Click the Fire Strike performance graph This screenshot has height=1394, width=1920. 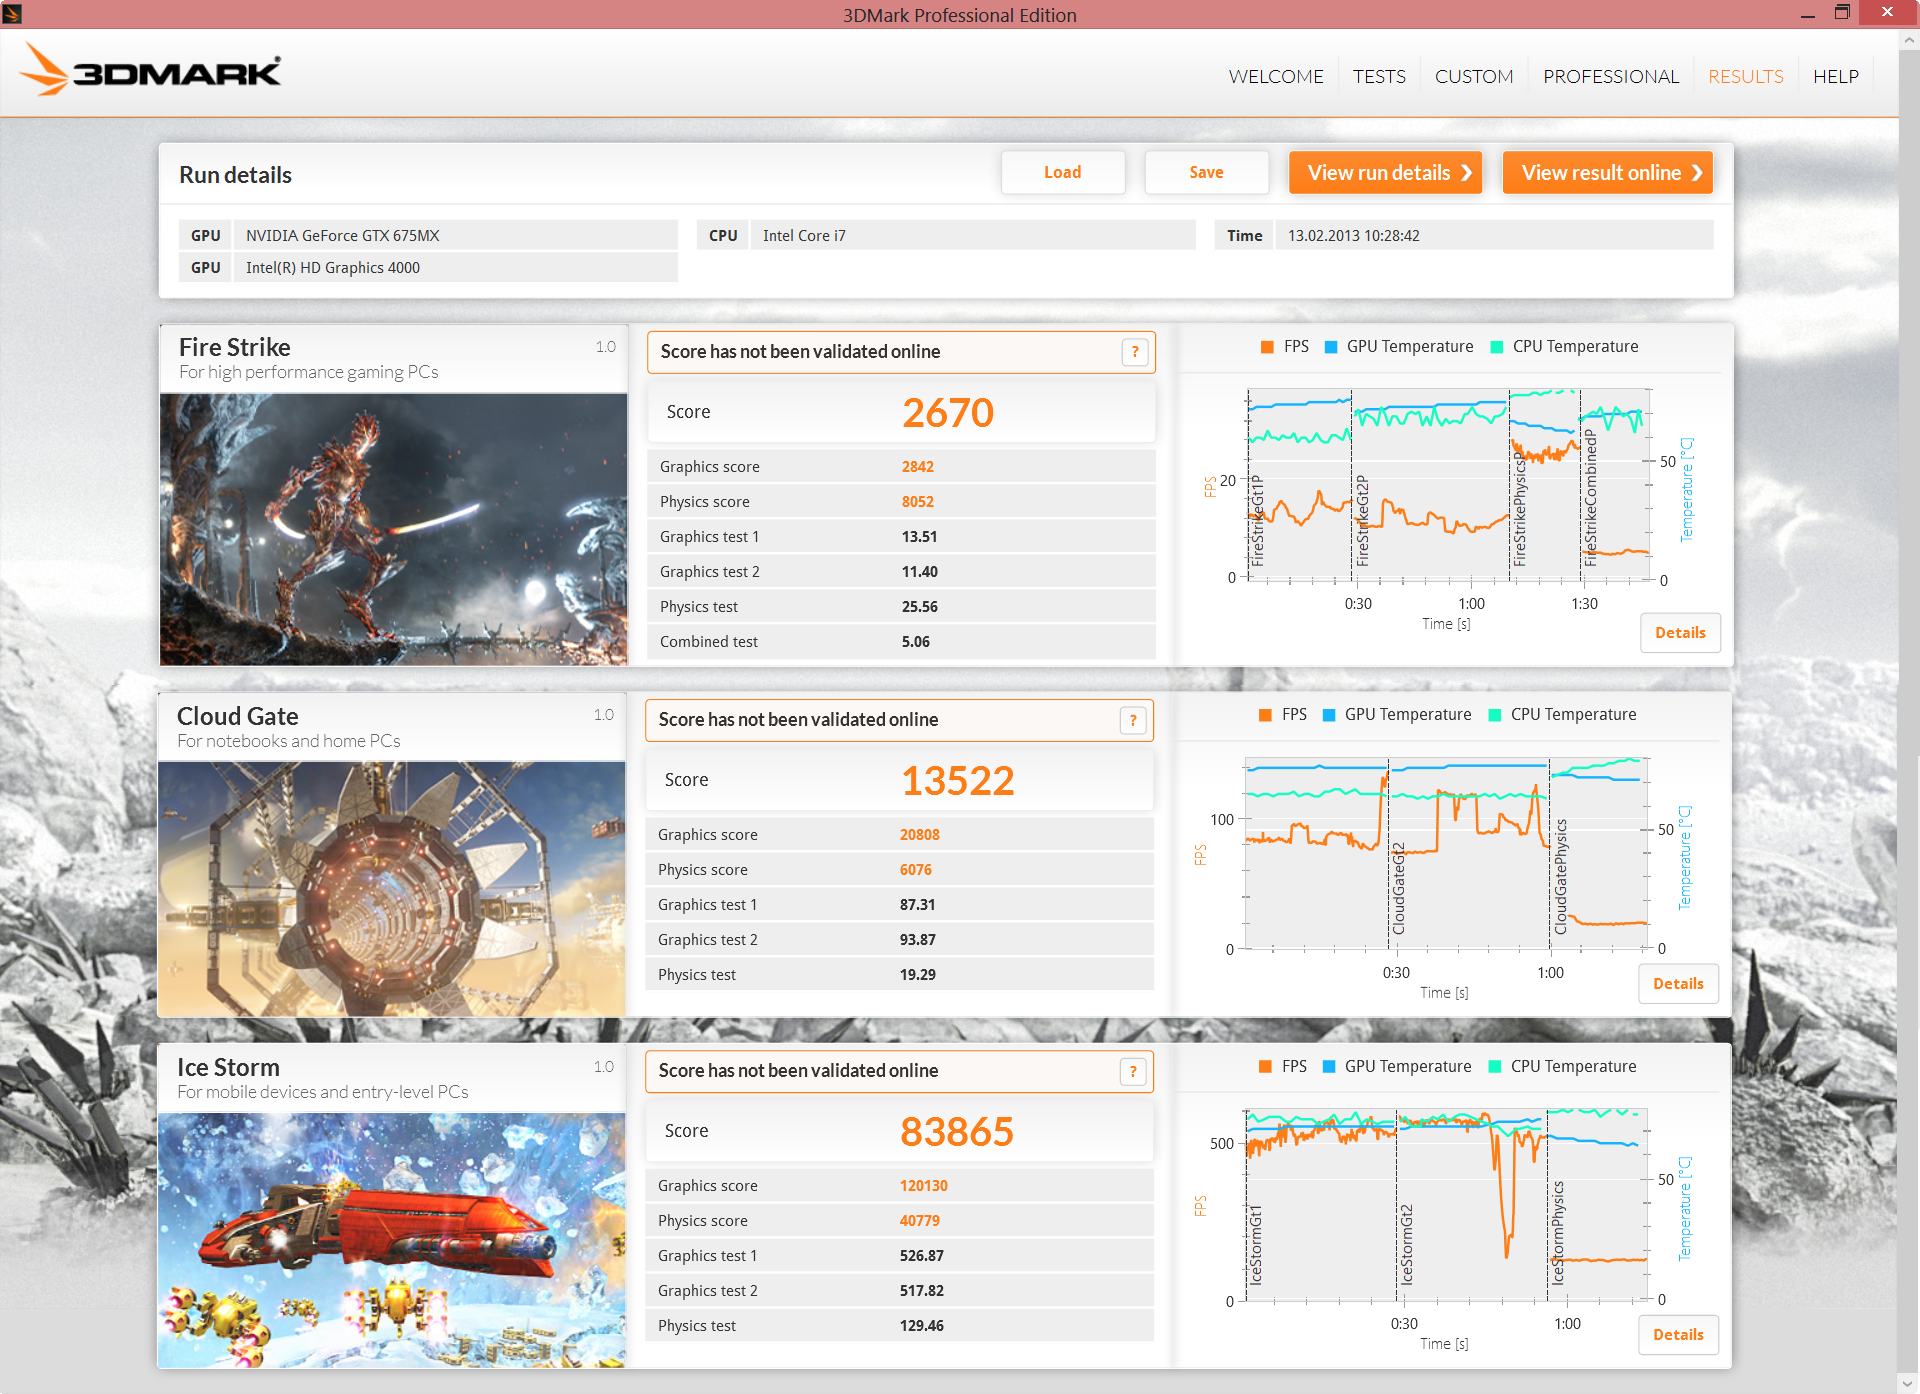[1449, 485]
